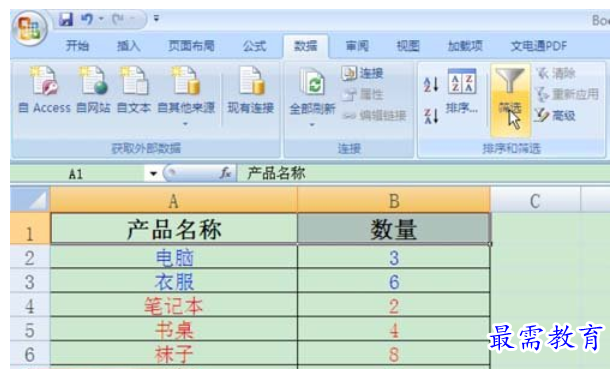The image size is (611, 369).
Task: Select the cell containing 书桌
Action: point(174,330)
